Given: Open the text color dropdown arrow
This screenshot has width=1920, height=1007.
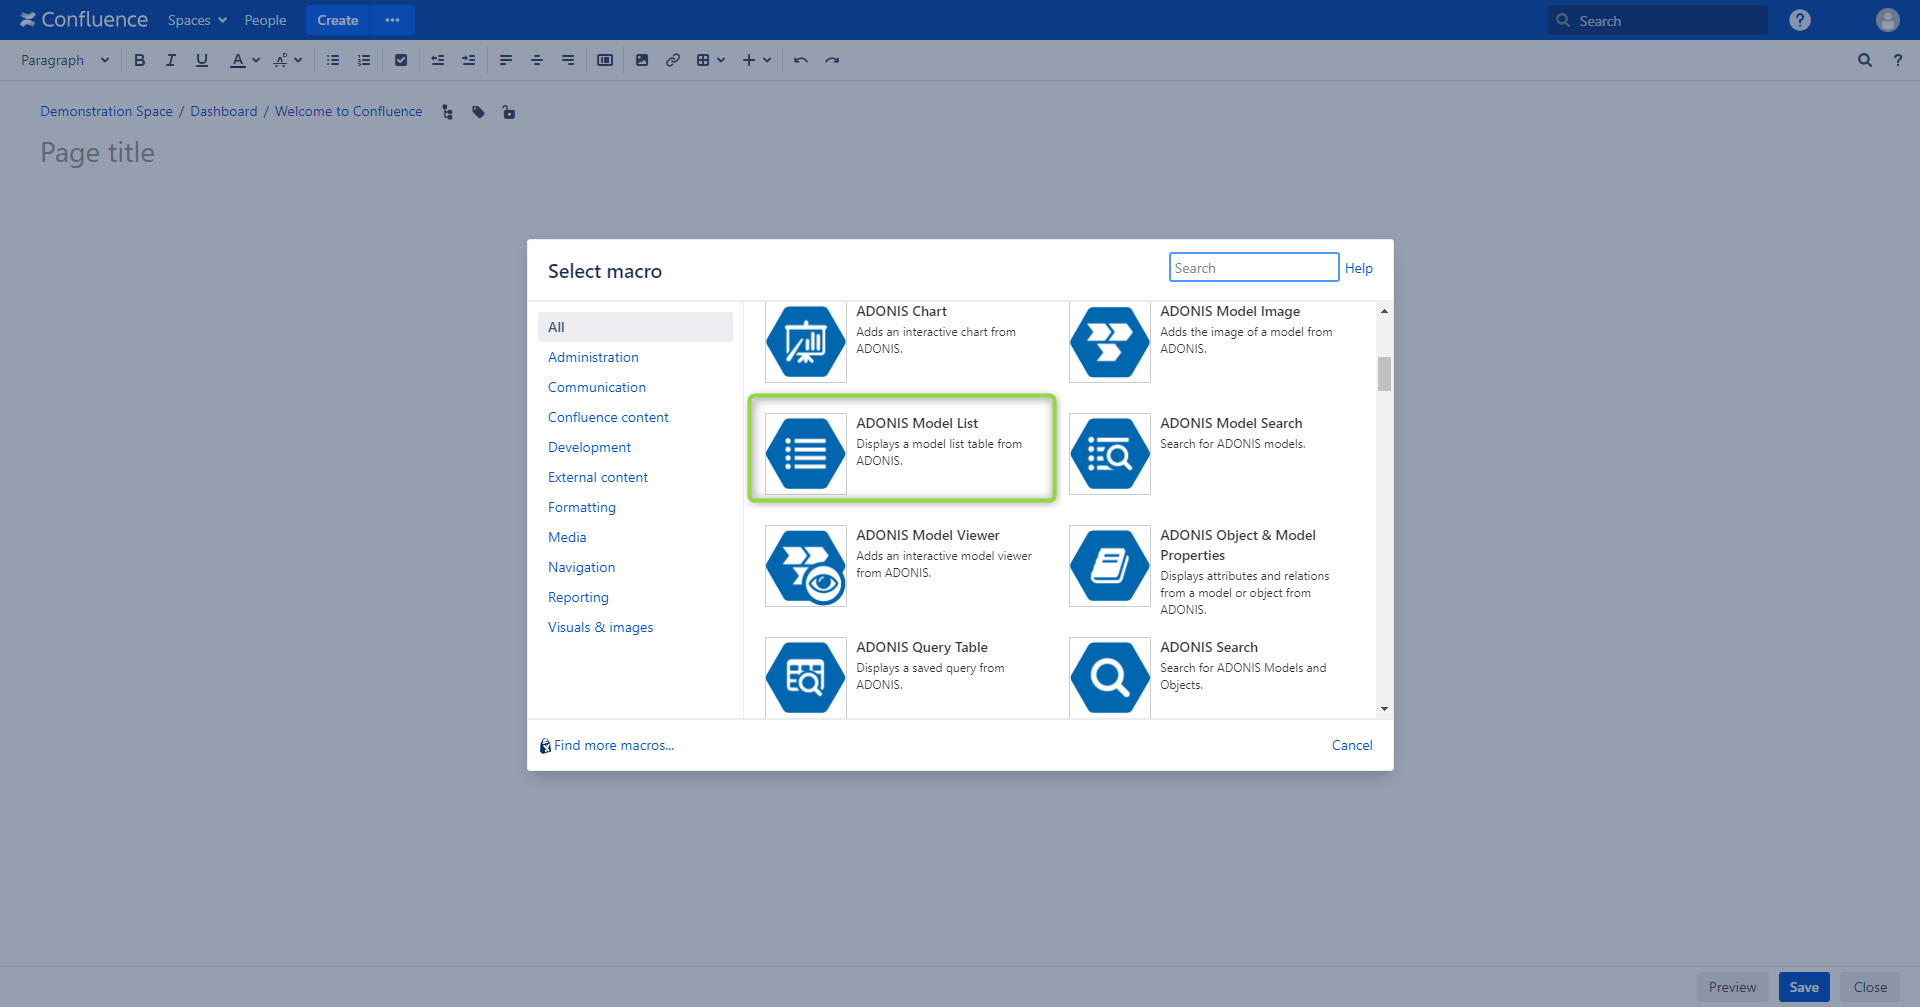Looking at the screenshot, I should coord(256,60).
